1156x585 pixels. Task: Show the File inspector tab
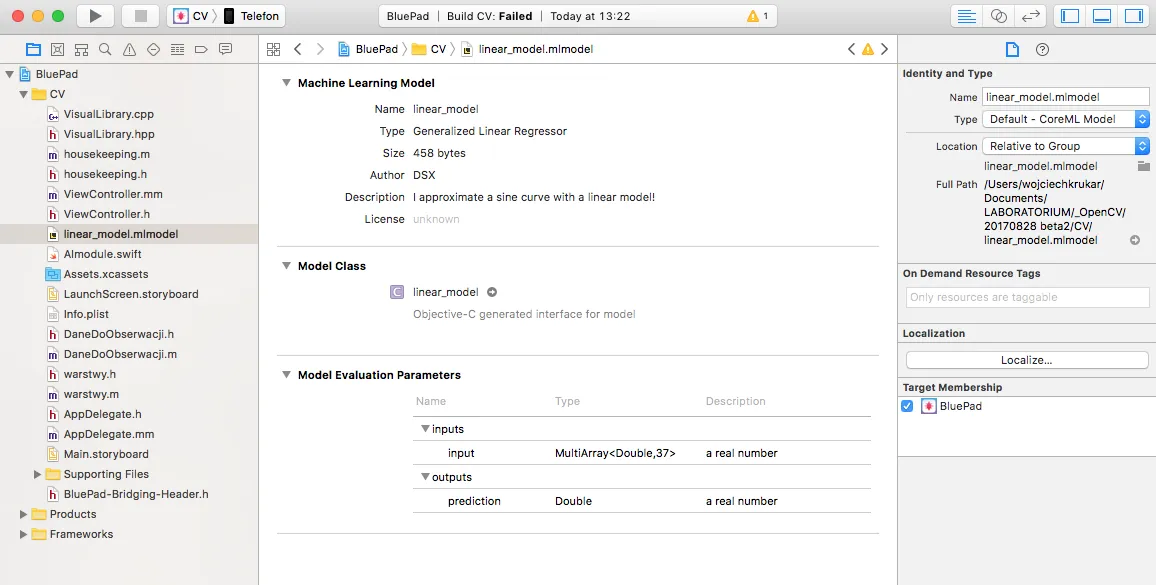[x=1012, y=49]
